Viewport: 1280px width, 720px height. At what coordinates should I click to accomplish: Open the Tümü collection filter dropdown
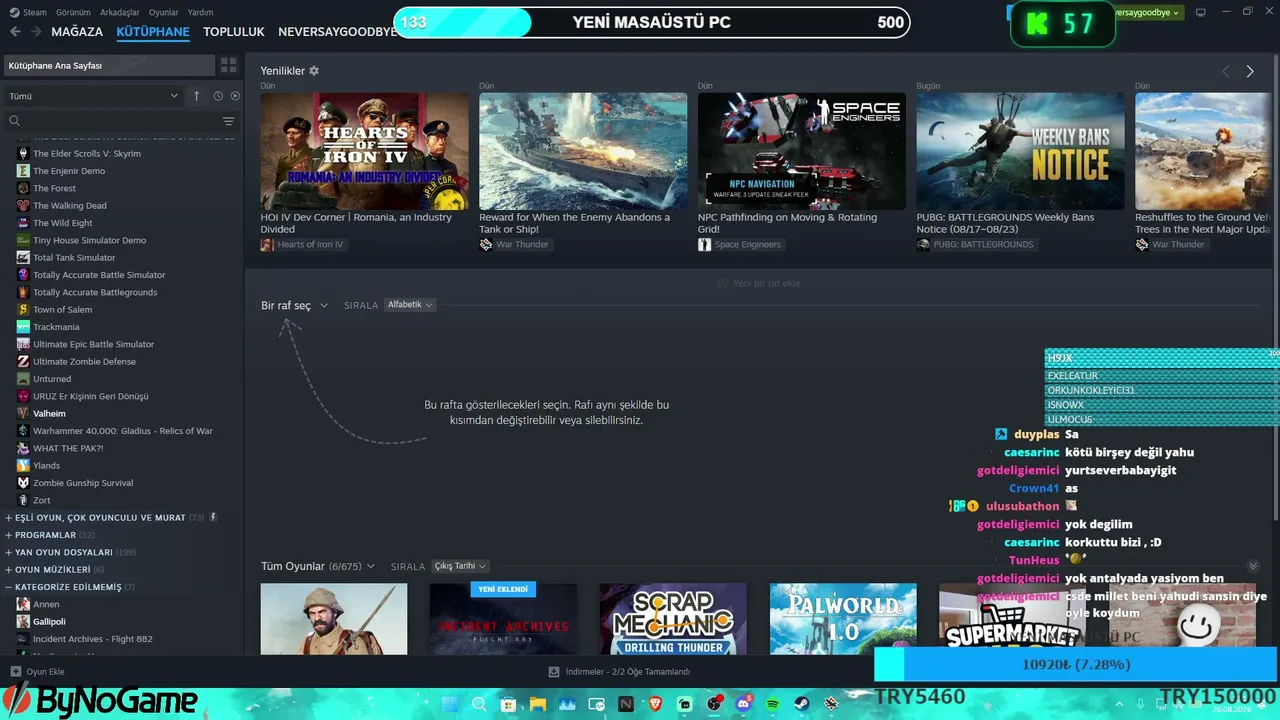coord(93,96)
